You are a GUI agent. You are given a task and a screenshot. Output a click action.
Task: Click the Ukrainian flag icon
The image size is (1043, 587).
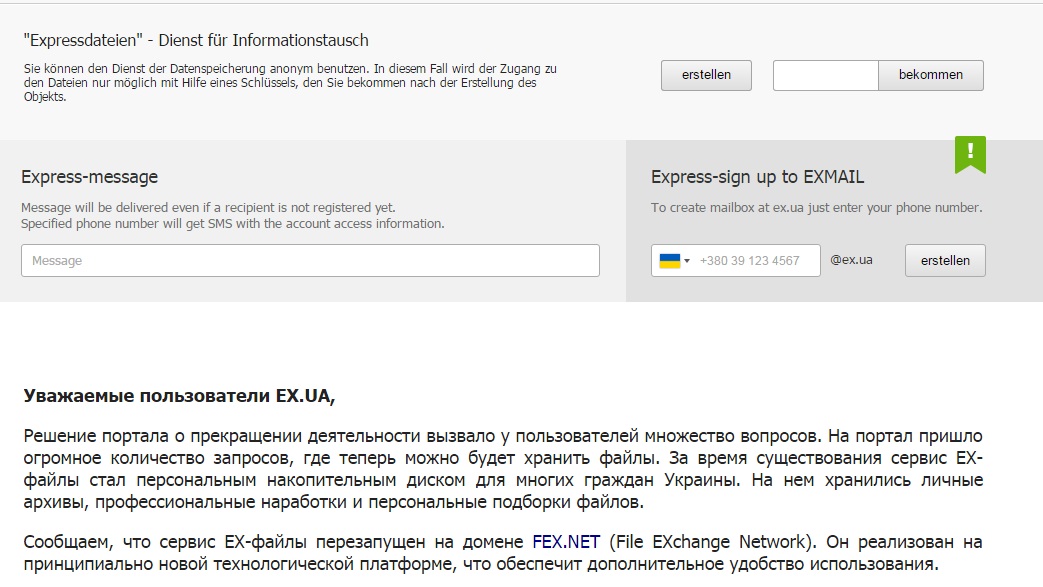click(669, 261)
